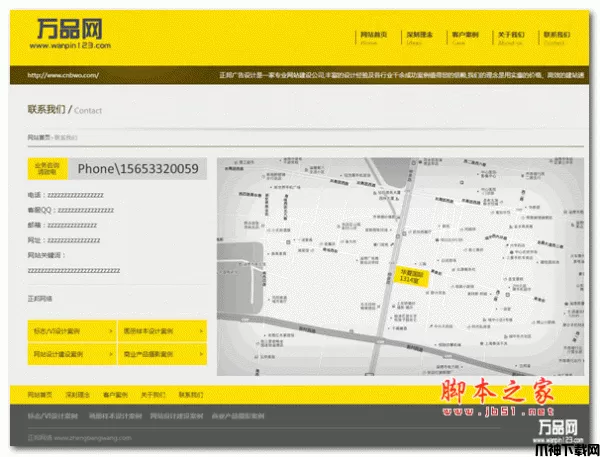Click the 邮箱 placeholder line
This screenshot has height=457, width=600.
(x=62, y=225)
